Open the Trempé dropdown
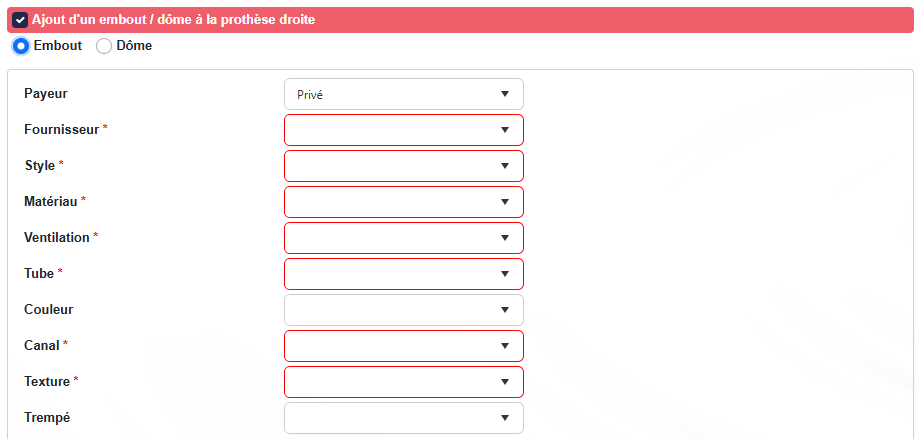 point(404,418)
